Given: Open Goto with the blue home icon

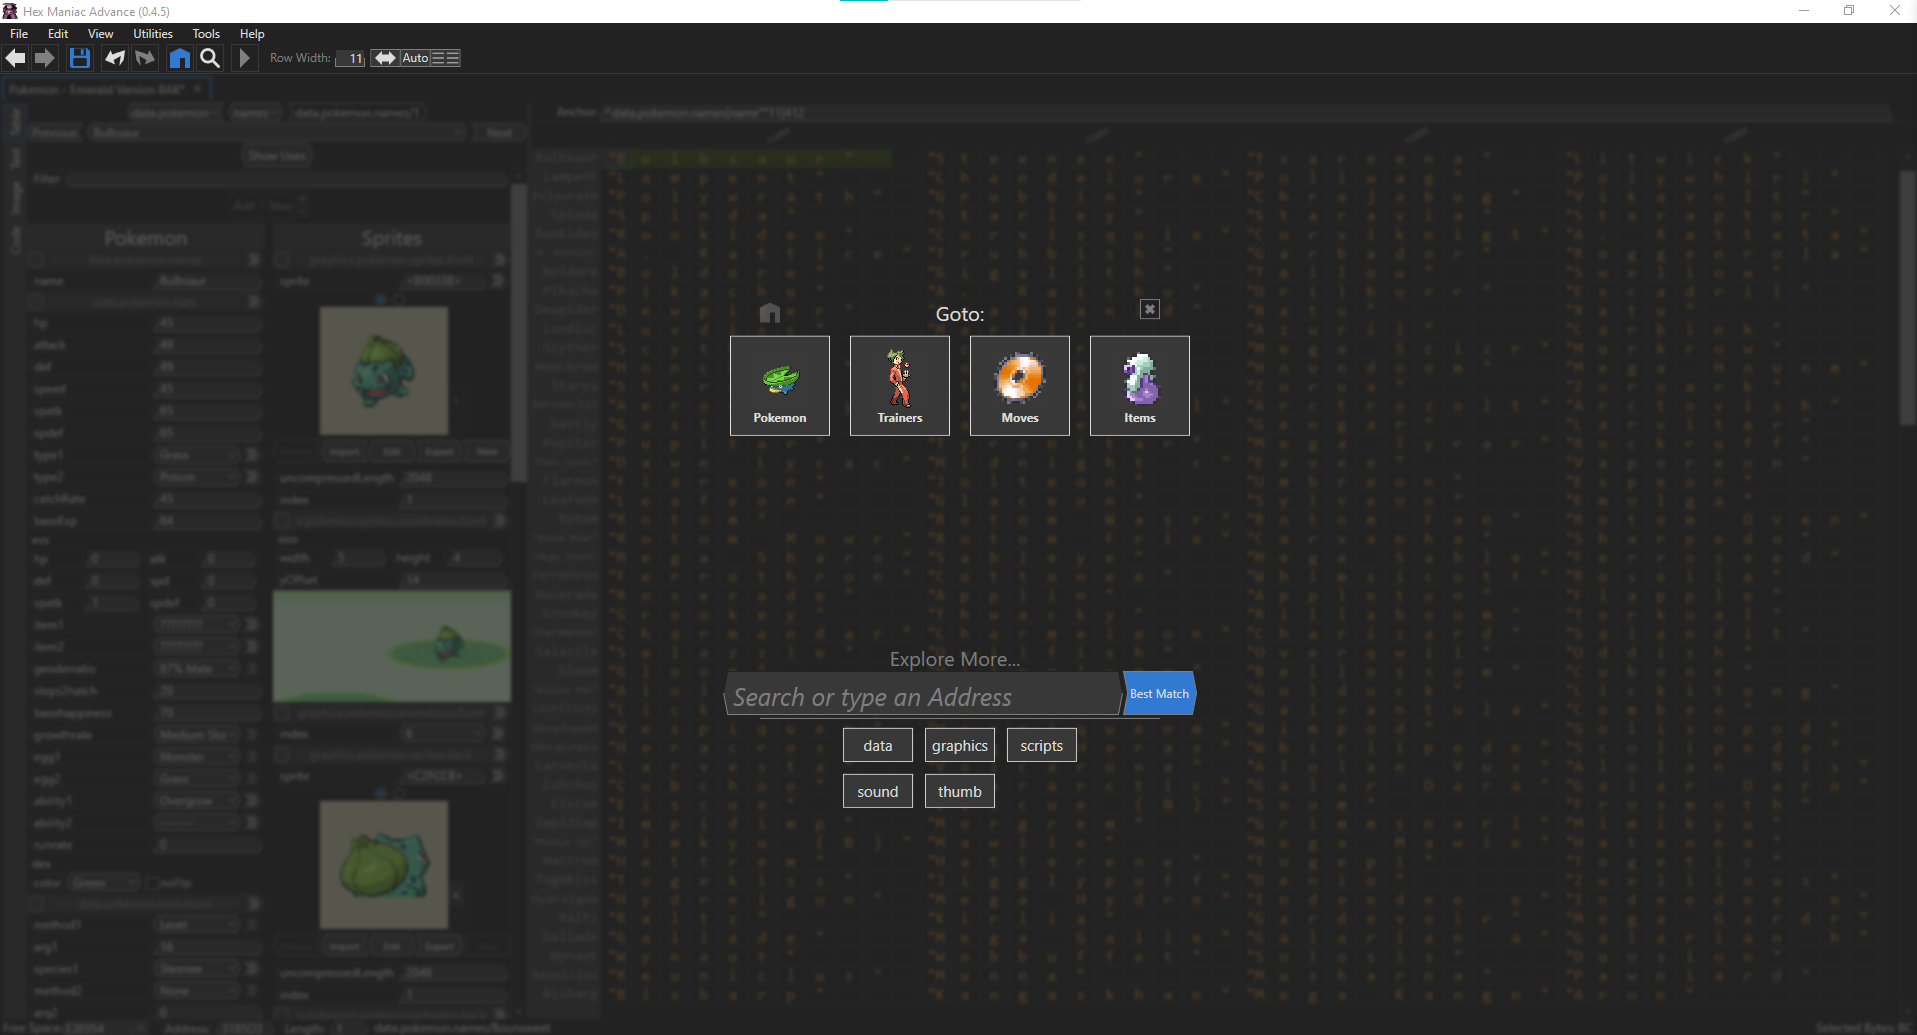Looking at the screenshot, I should coord(179,58).
